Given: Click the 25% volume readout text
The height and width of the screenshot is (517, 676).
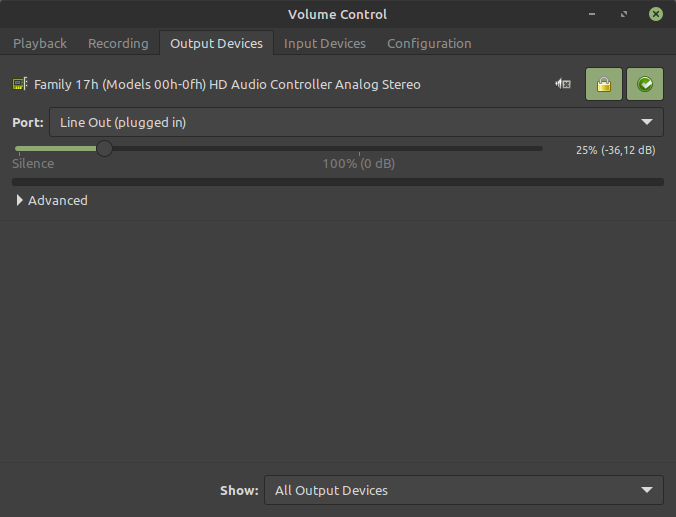Looking at the screenshot, I should (615, 150).
